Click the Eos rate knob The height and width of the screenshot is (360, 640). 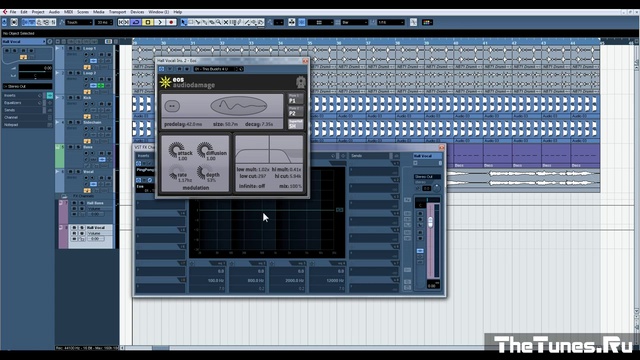pyautogui.click(x=176, y=172)
